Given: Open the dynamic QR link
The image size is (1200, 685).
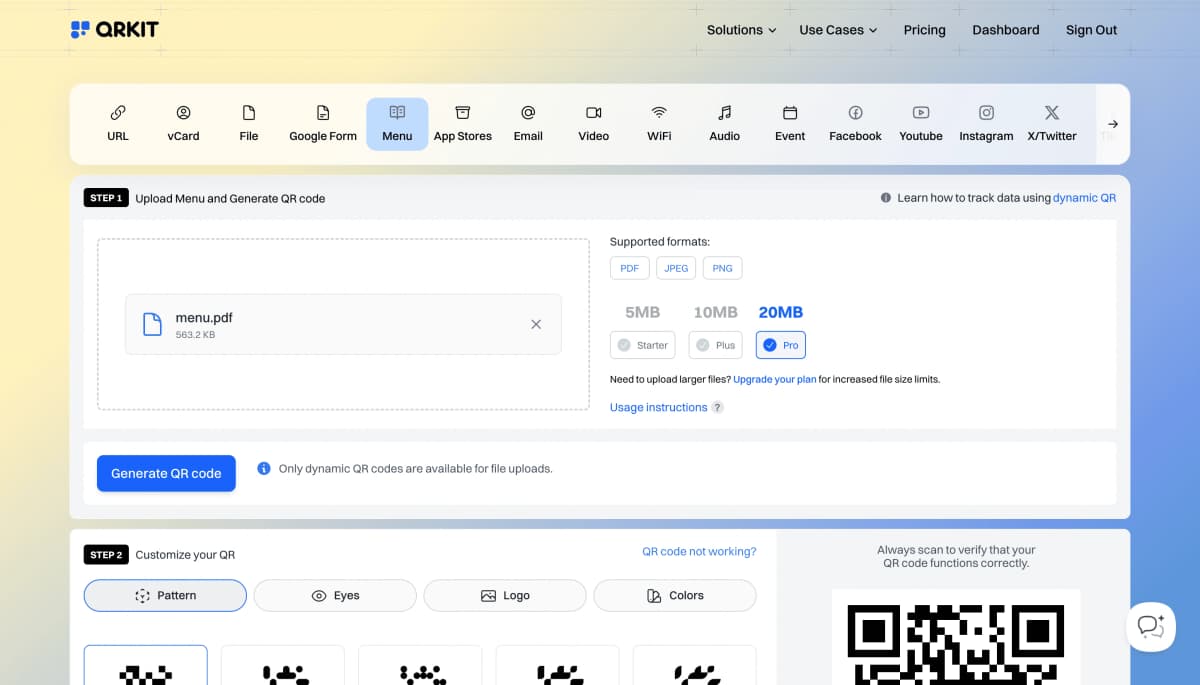Looking at the screenshot, I should [1084, 198].
